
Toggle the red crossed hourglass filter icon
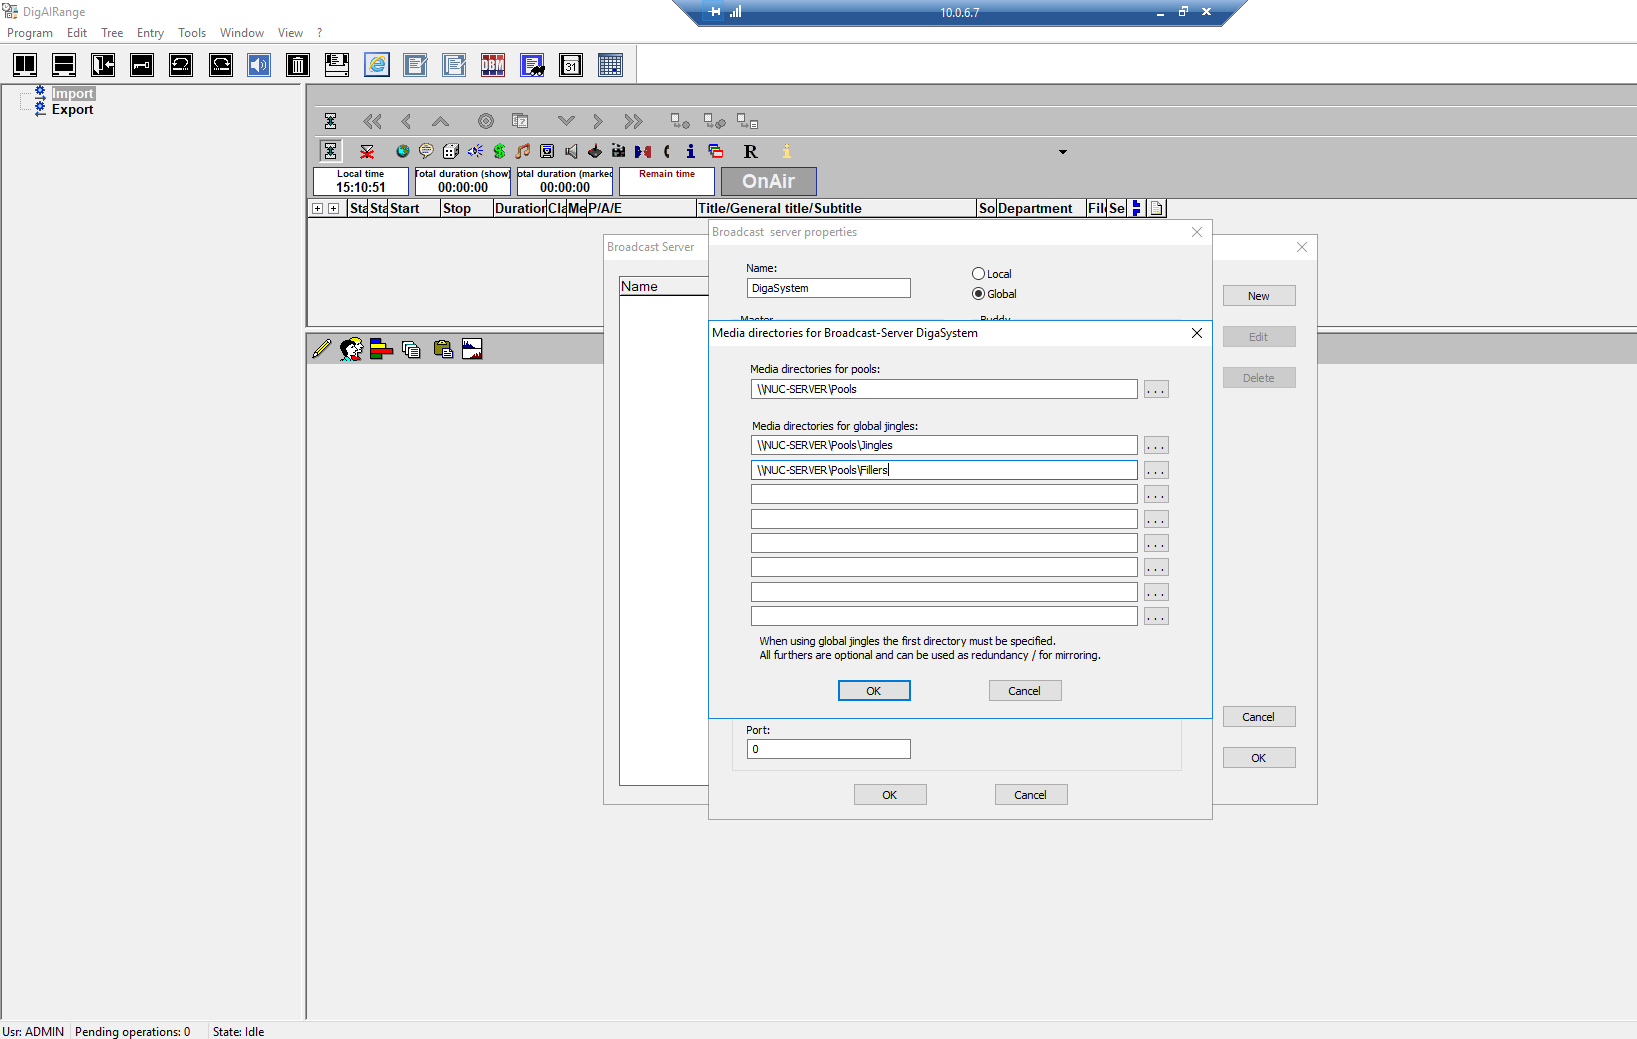click(367, 151)
